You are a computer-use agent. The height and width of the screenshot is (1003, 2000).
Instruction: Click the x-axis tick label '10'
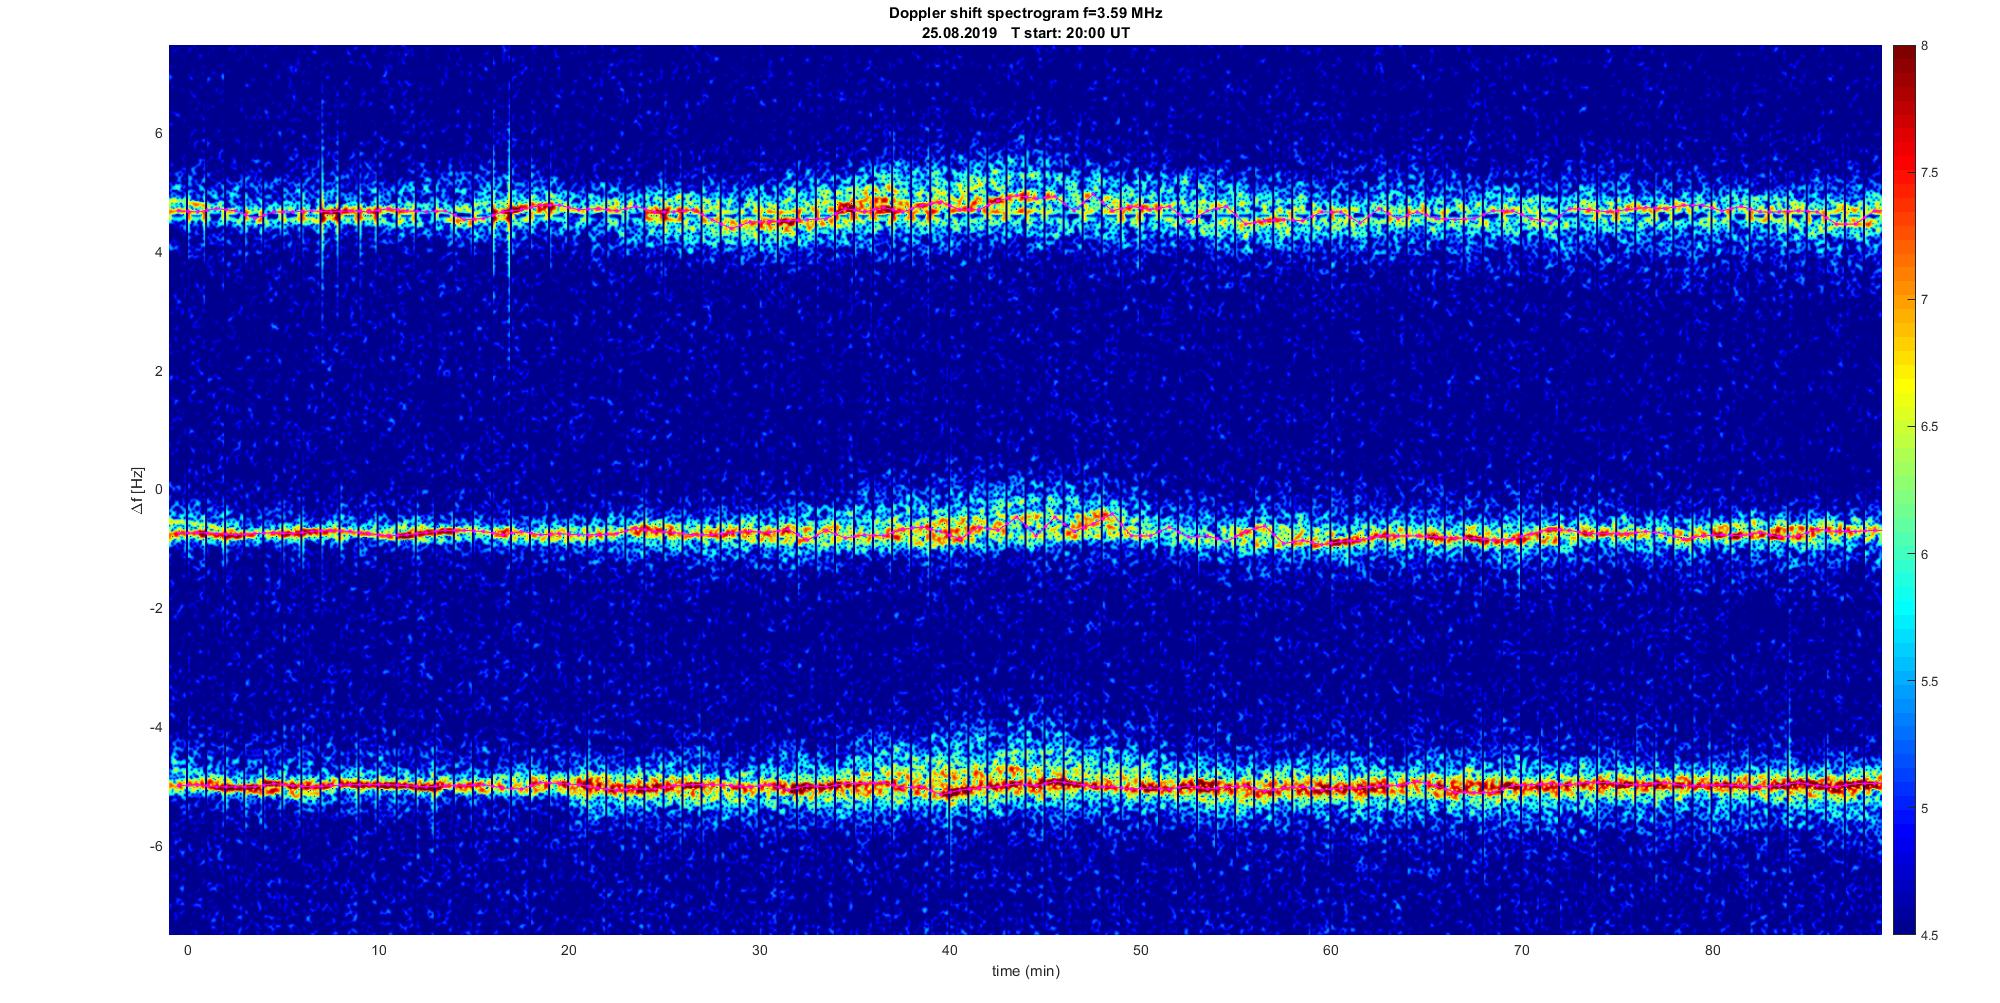(x=378, y=950)
